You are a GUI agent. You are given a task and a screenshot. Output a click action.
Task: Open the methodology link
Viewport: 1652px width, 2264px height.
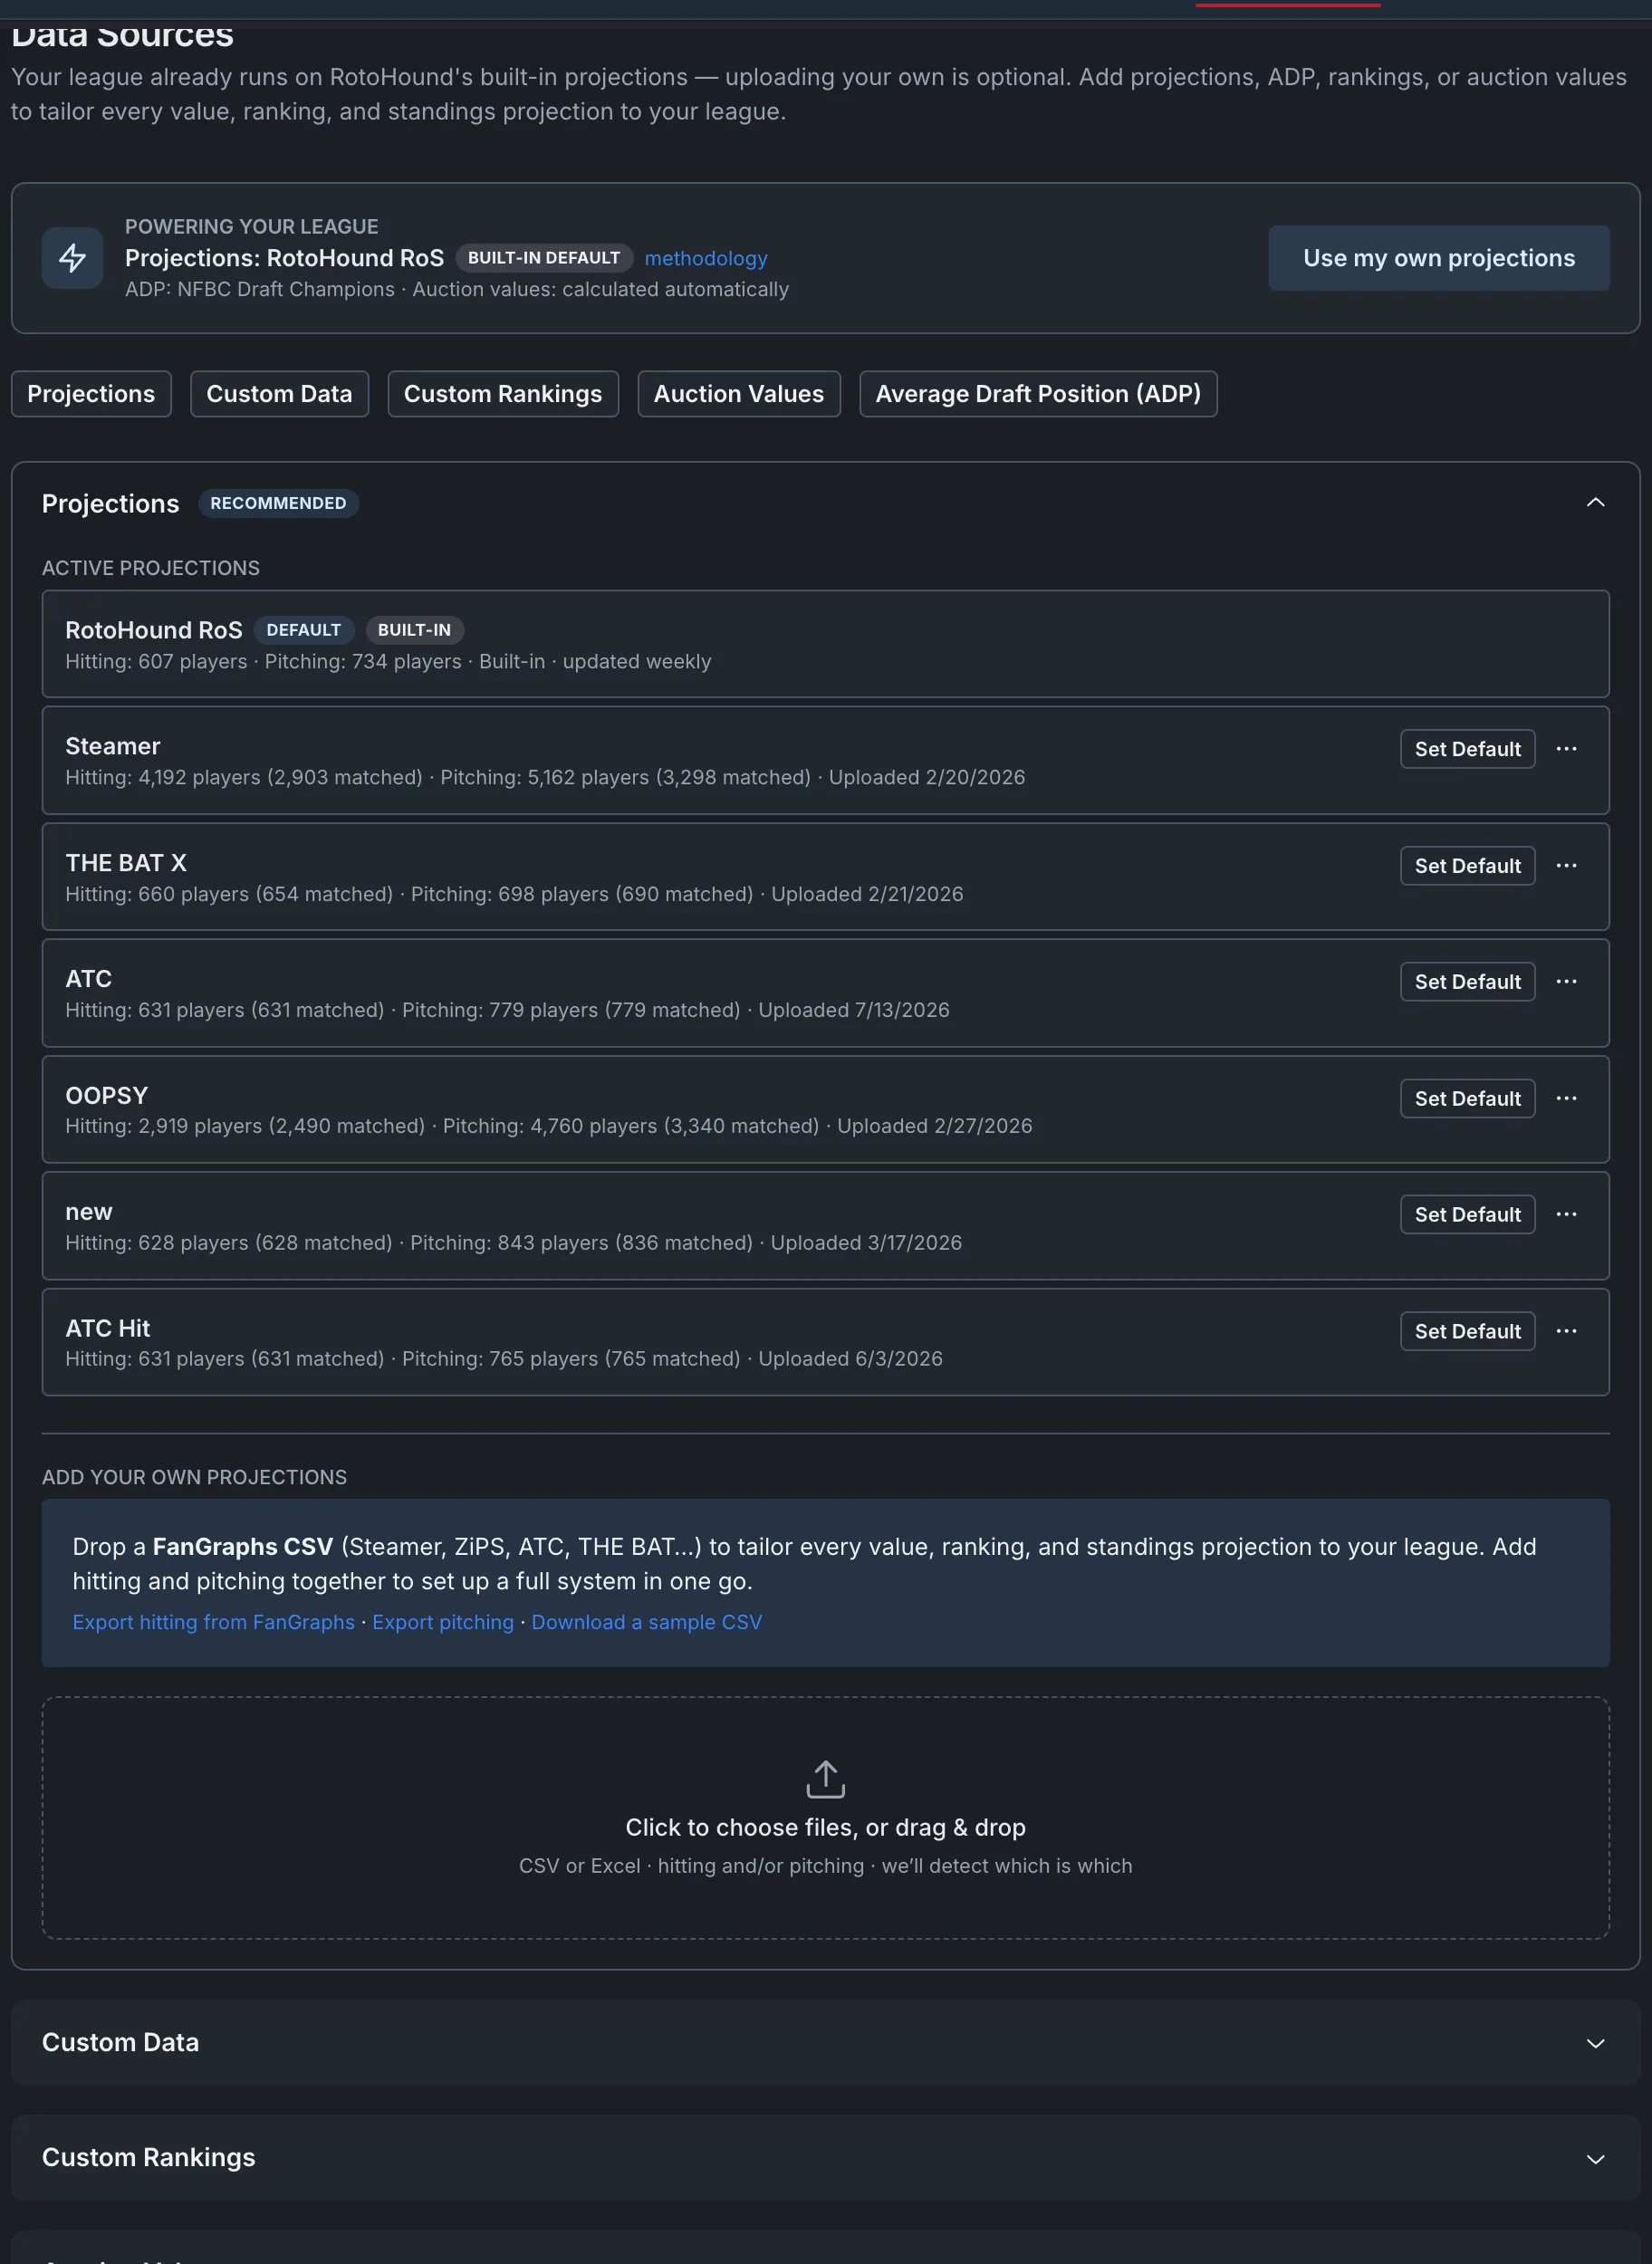(706, 258)
